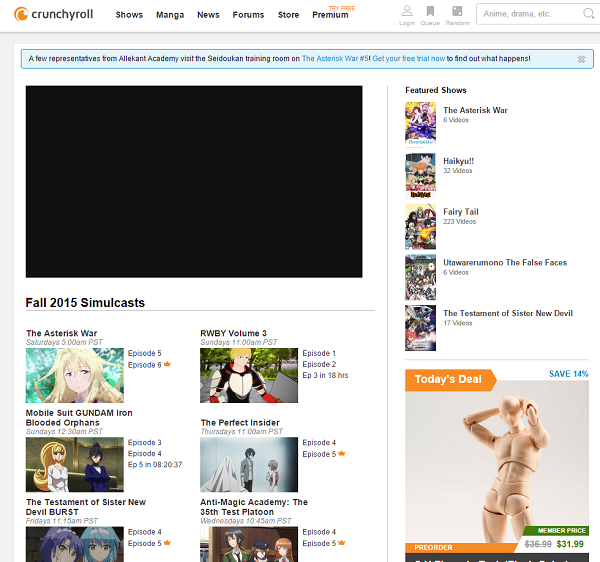This screenshot has height=562, width=600.
Task: Click the PREORDER label on deal
Action: click(x=434, y=547)
